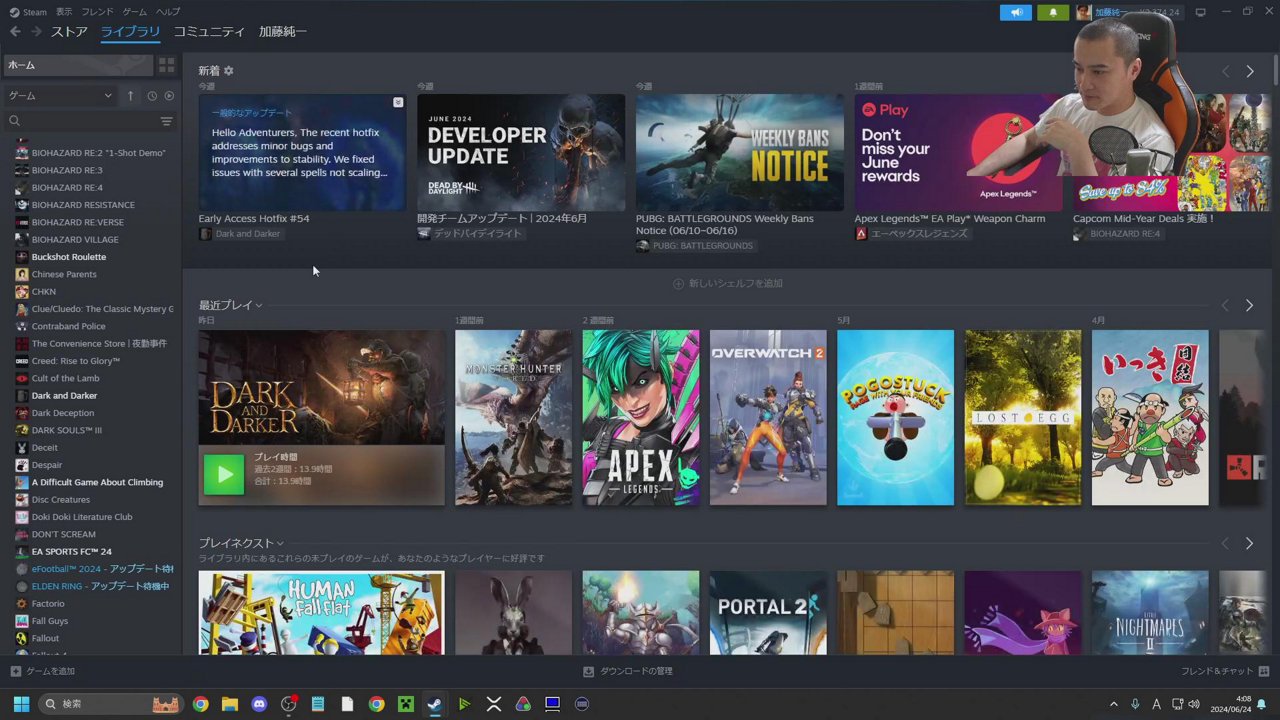Screen dimensions: 1280x720
Task: Switch to collections grid view icon
Action: (166, 65)
